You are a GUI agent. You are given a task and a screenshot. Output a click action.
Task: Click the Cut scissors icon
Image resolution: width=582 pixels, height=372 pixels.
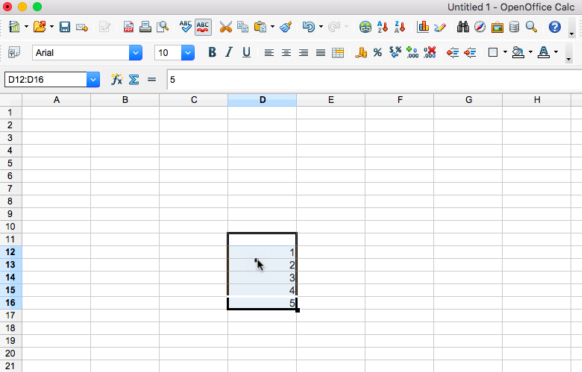click(x=225, y=27)
